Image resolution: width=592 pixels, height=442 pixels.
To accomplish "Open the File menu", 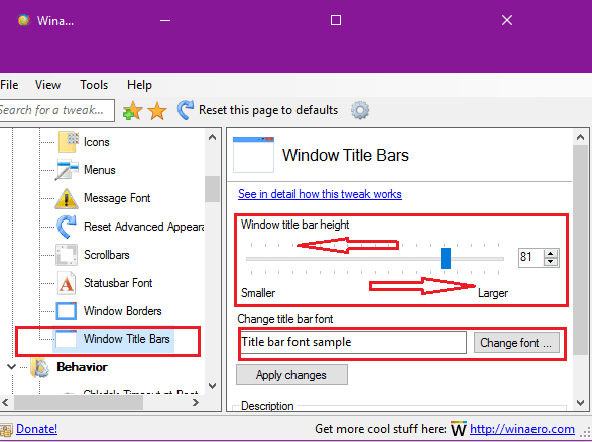I will pos(9,85).
